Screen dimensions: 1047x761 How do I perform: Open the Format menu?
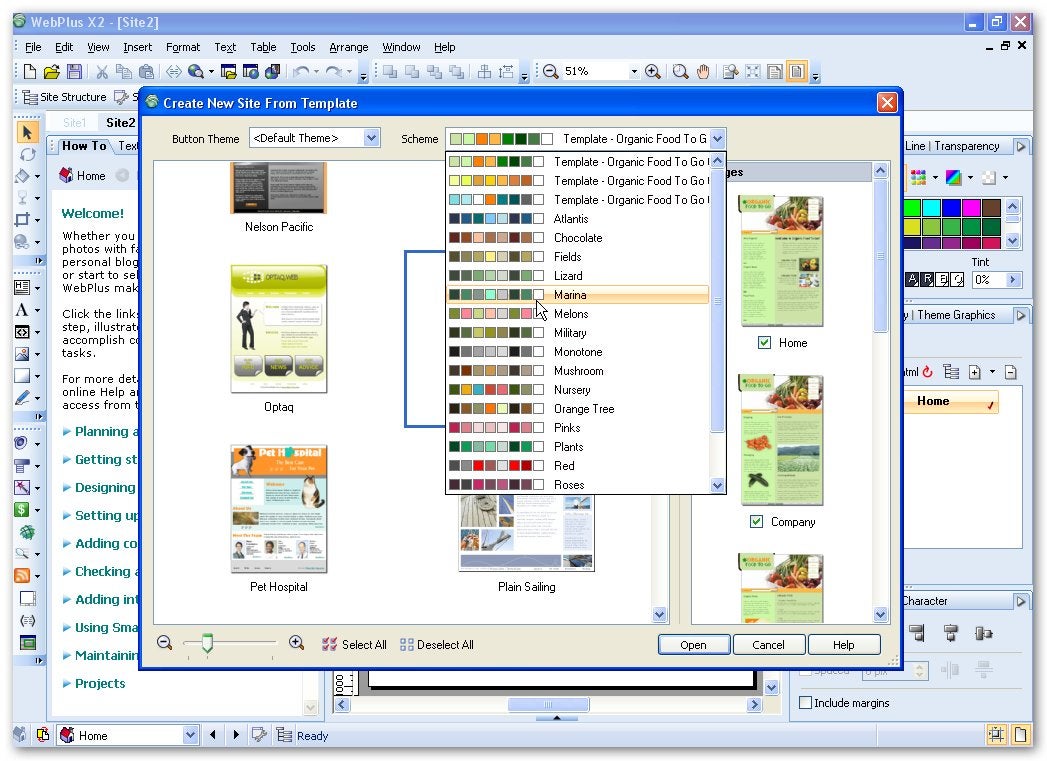[183, 47]
